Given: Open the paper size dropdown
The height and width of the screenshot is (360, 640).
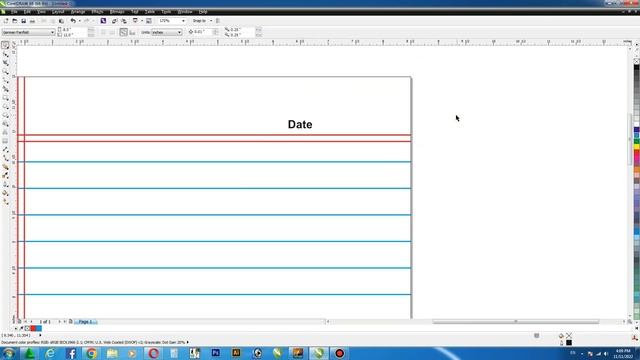Looking at the screenshot, I should [x=52, y=32].
